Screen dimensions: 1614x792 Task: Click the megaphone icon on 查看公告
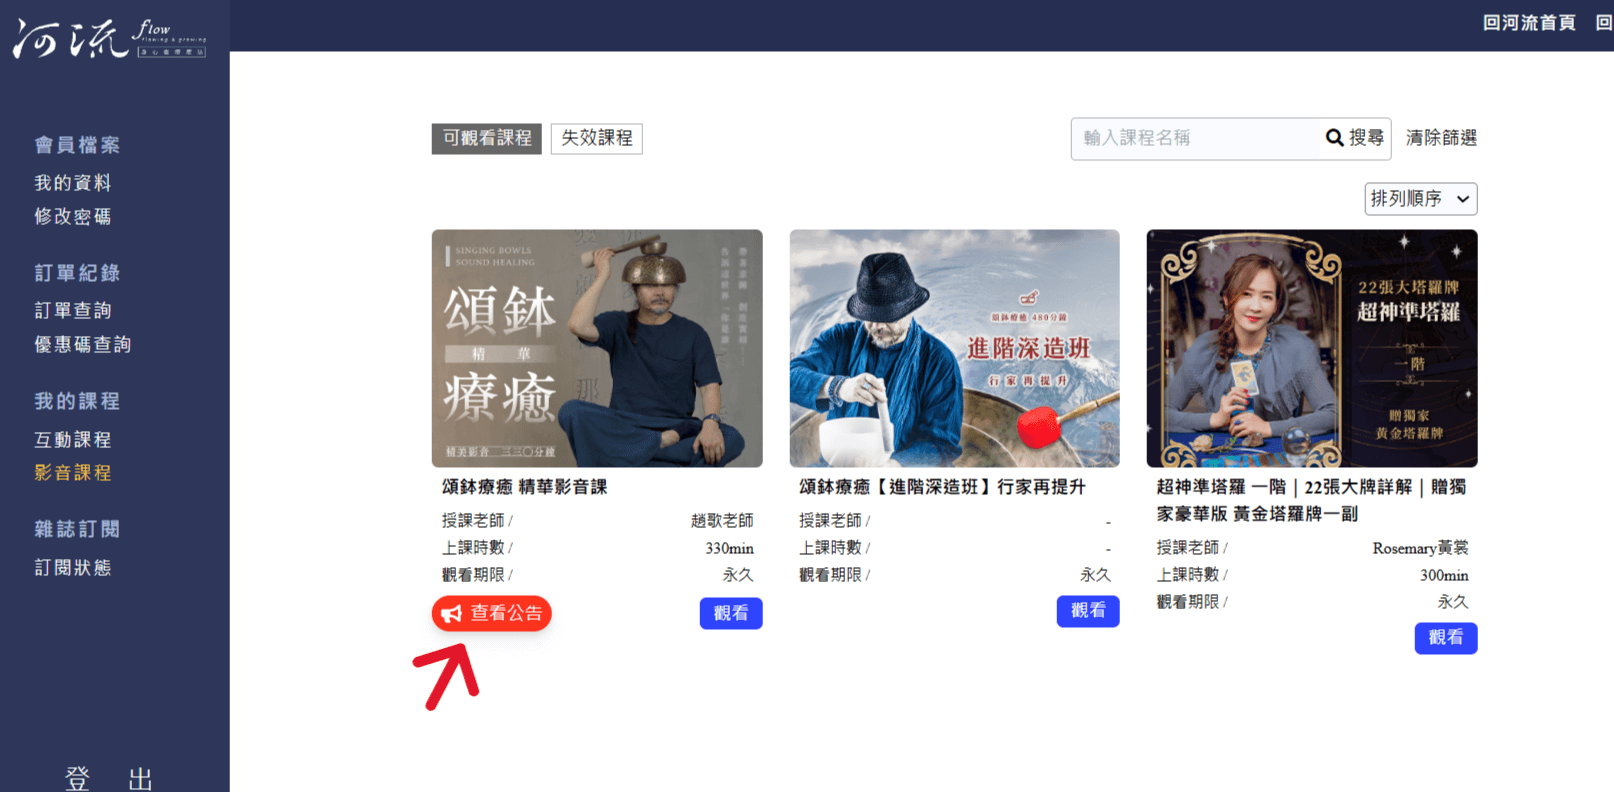452,614
